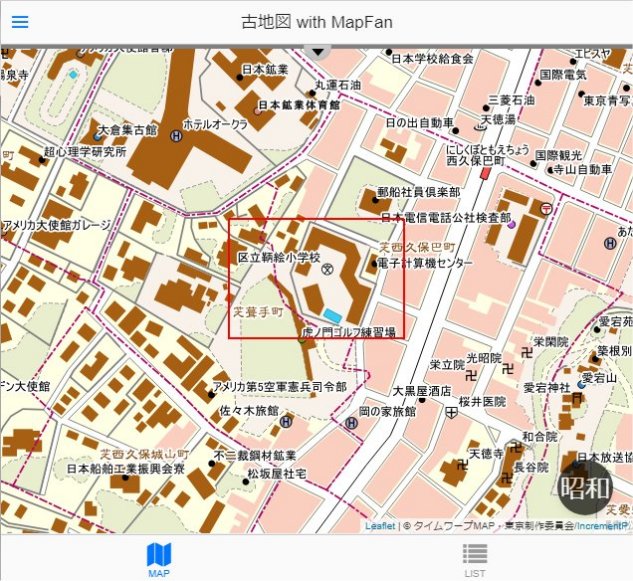This screenshot has height=581, width=633.
Task: Click the 天徳湯 bathhouse icon
Action: (x=480, y=128)
